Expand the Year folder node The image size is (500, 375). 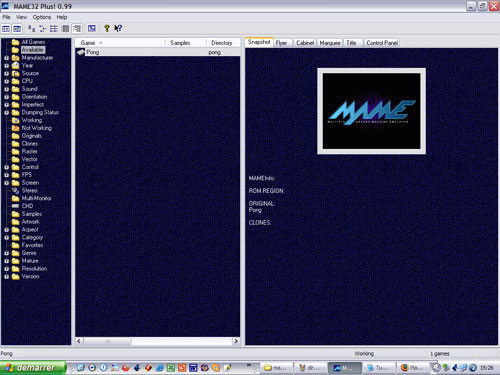click(6, 66)
